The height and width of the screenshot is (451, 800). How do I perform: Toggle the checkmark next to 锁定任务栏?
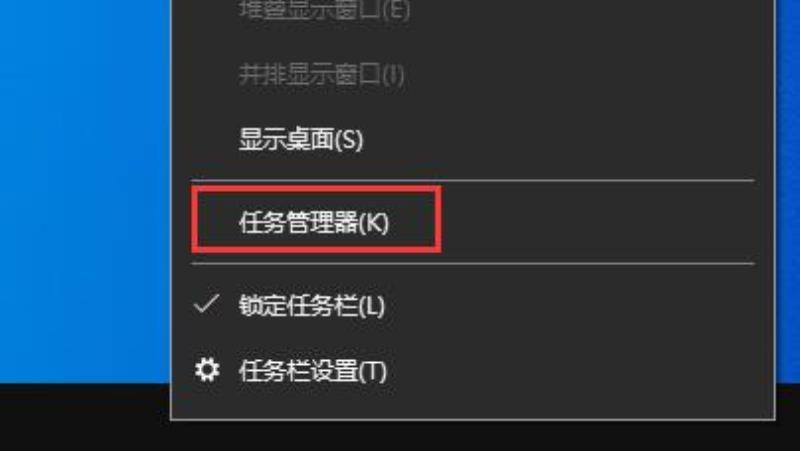click(207, 304)
